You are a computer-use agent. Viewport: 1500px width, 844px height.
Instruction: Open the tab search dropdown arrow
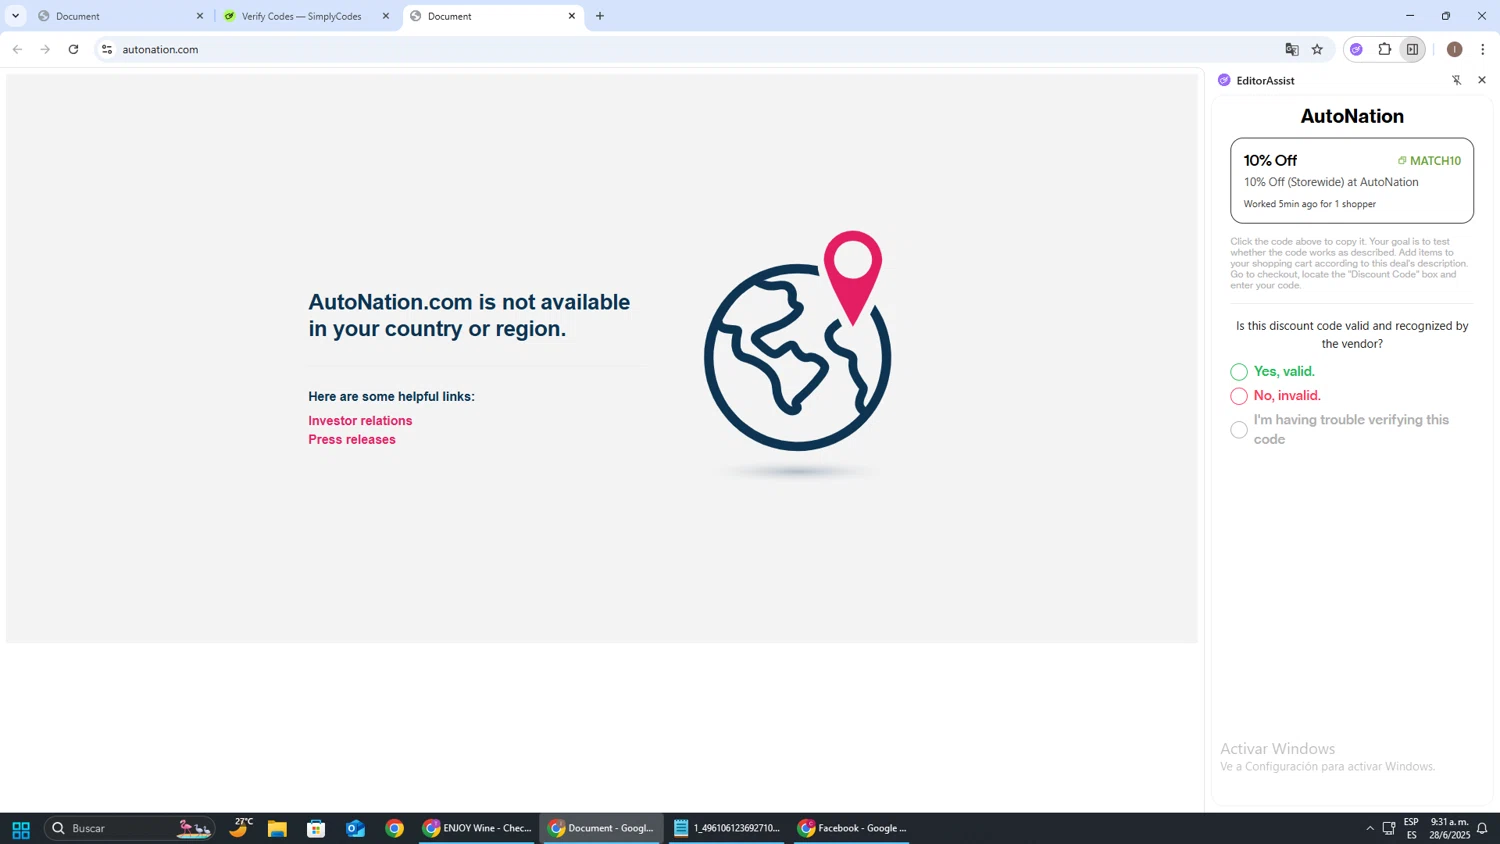pyautogui.click(x=15, y=16)
